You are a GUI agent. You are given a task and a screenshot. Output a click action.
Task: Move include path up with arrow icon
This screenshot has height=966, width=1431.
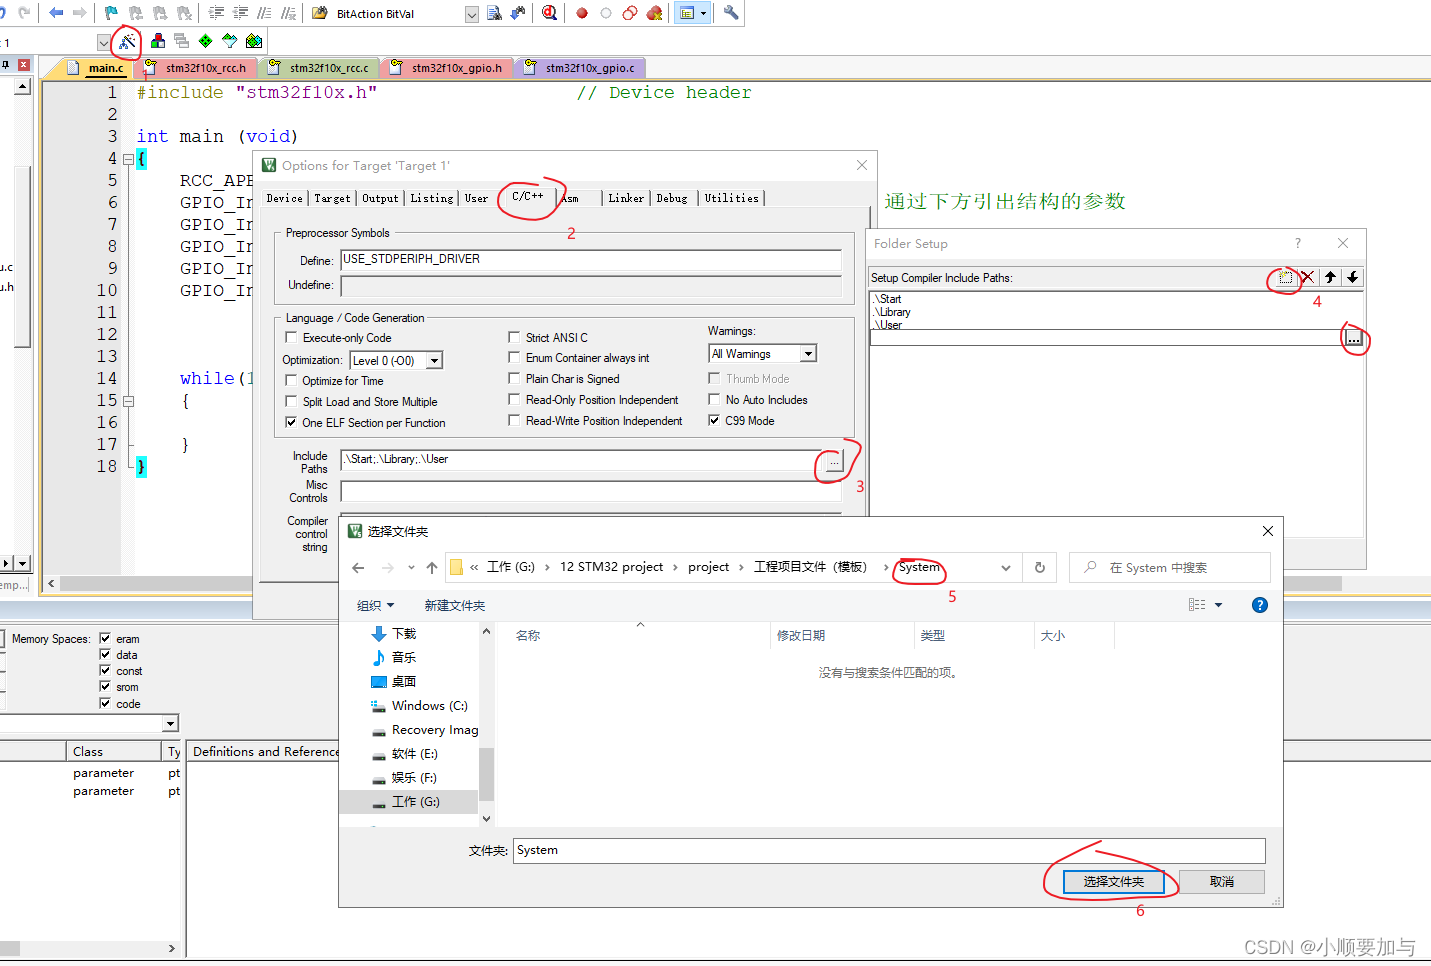pos(1330,278)
